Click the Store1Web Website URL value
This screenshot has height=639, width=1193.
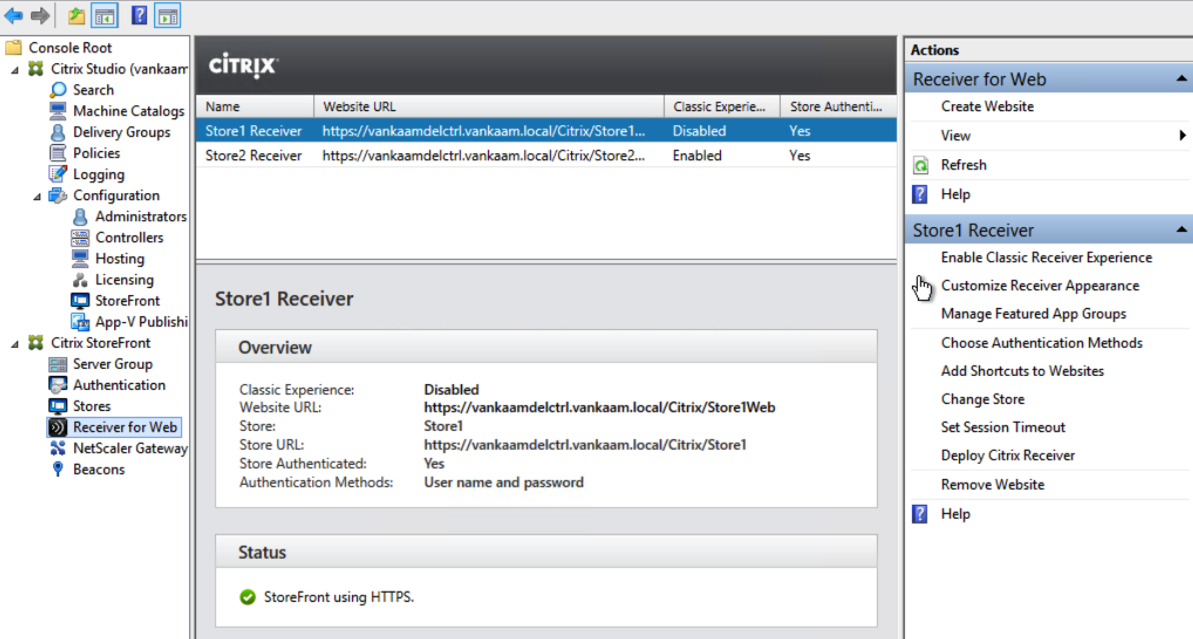(600, 408)
